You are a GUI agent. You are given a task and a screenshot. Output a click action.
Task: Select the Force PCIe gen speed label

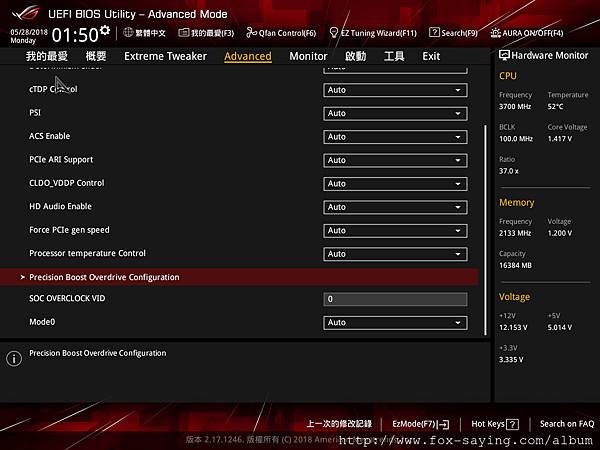69,230
